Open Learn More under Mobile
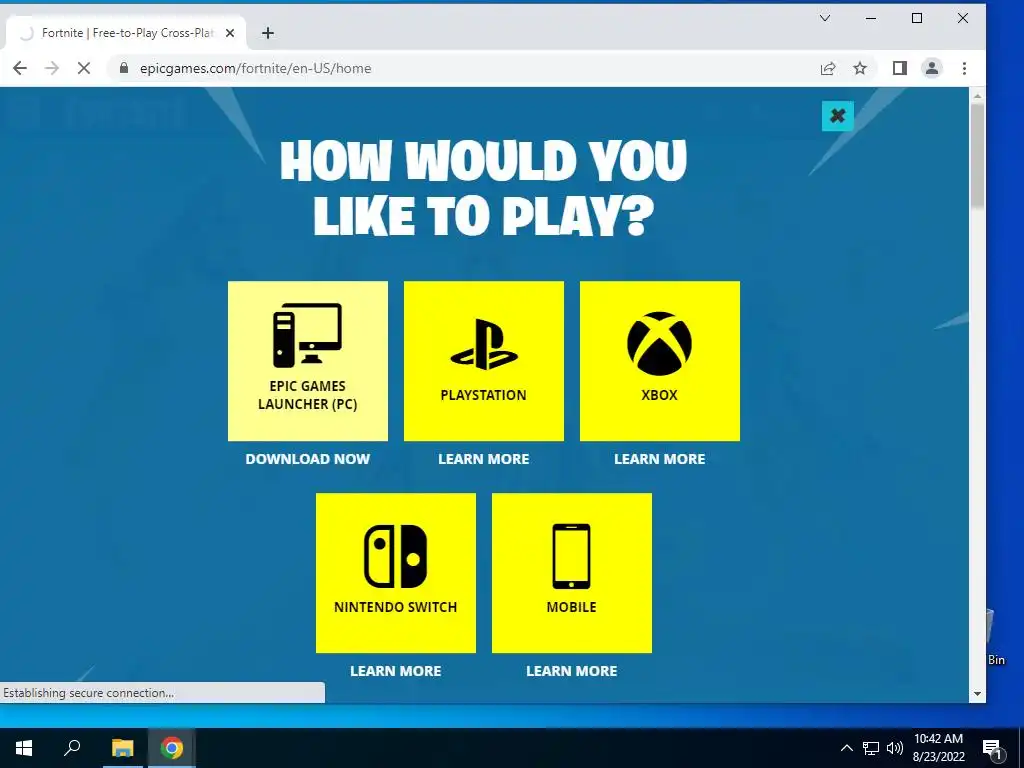 pos(571,671)
